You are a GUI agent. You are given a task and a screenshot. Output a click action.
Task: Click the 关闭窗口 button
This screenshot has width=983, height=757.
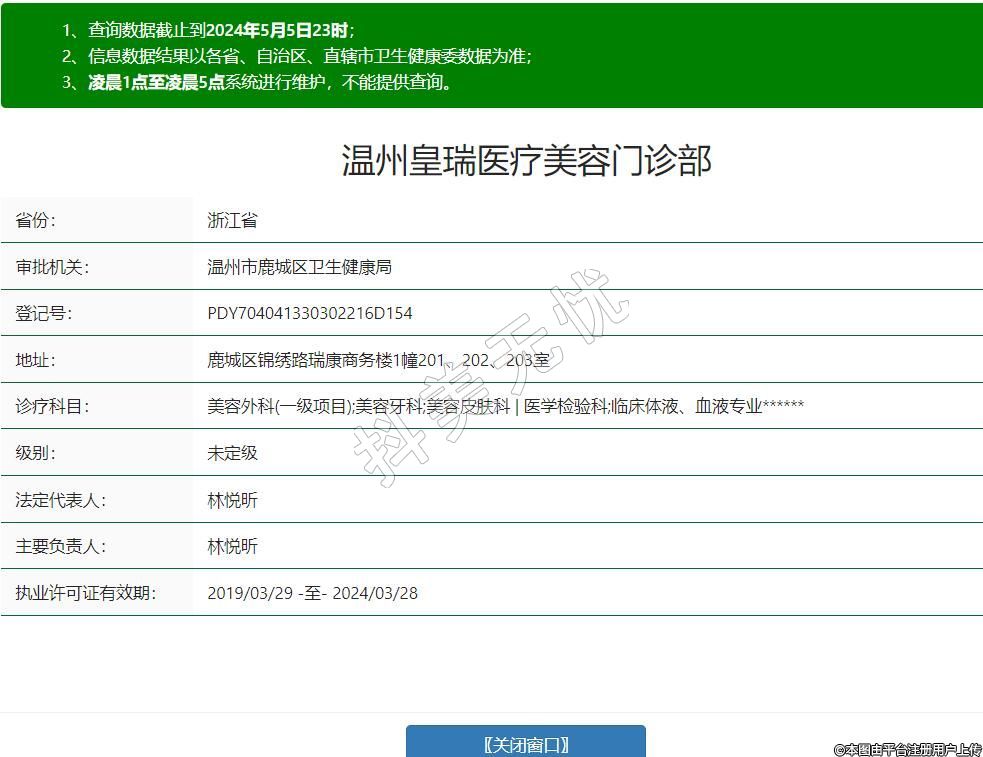pyautogui.click(x=525, y=744)
